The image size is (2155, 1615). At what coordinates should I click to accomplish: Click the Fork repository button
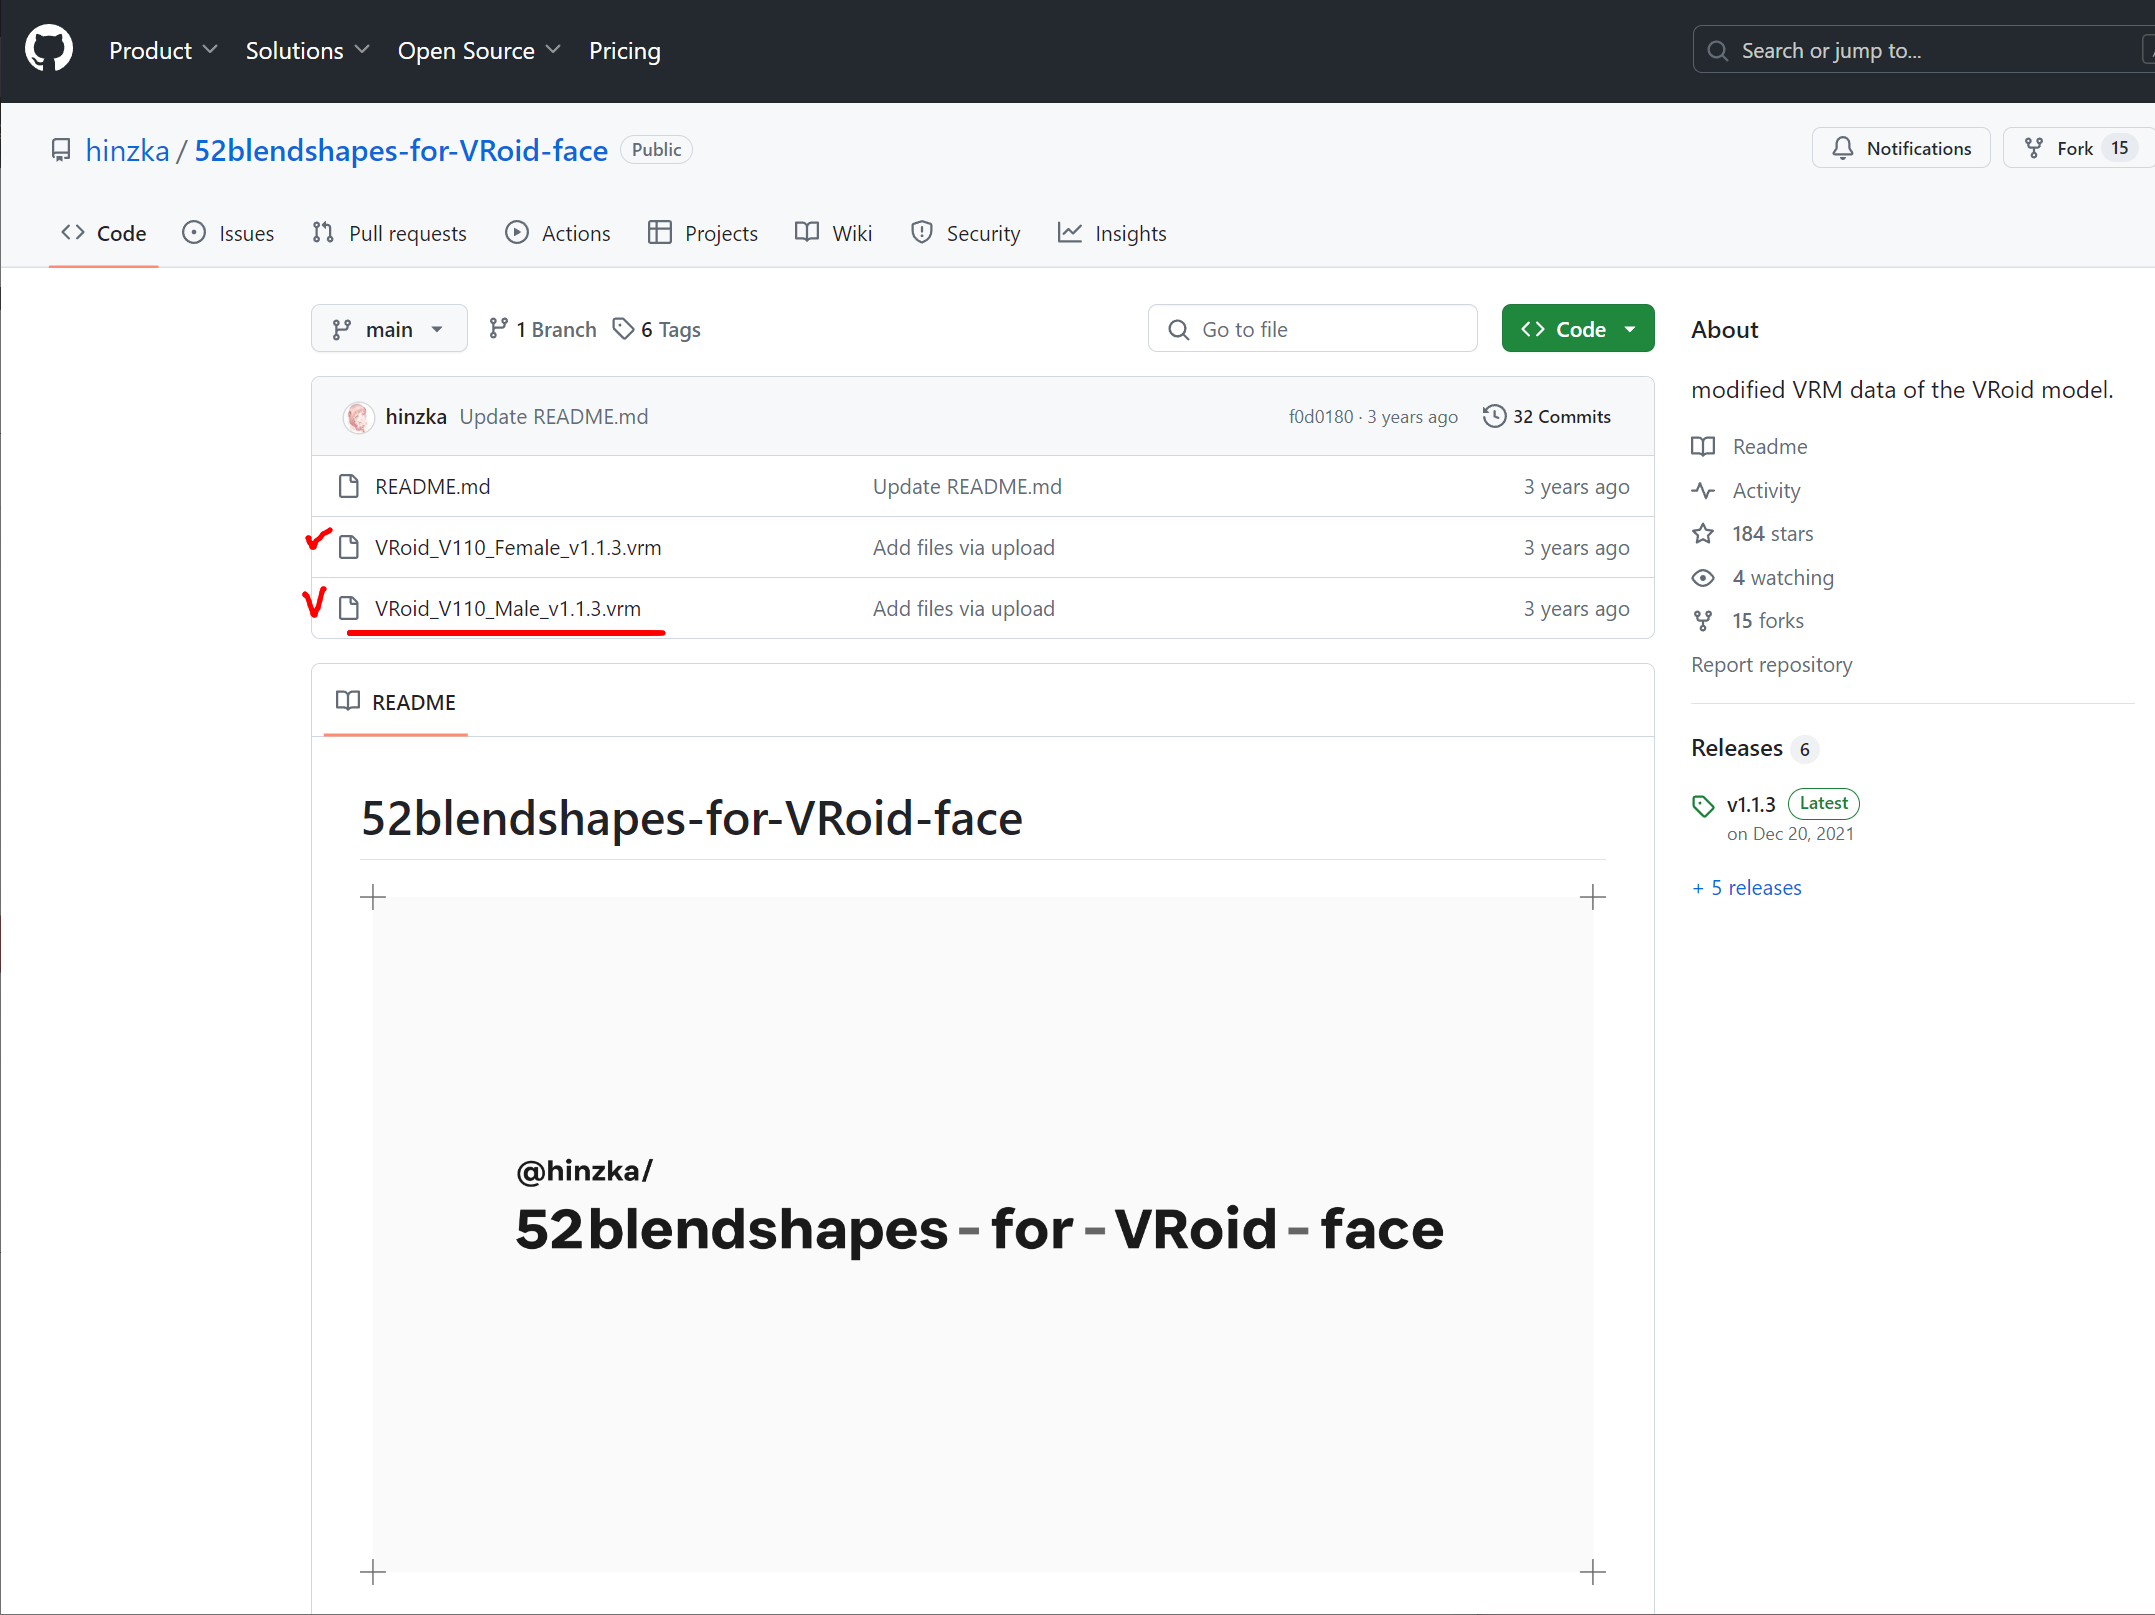[x=2060, y=148]
